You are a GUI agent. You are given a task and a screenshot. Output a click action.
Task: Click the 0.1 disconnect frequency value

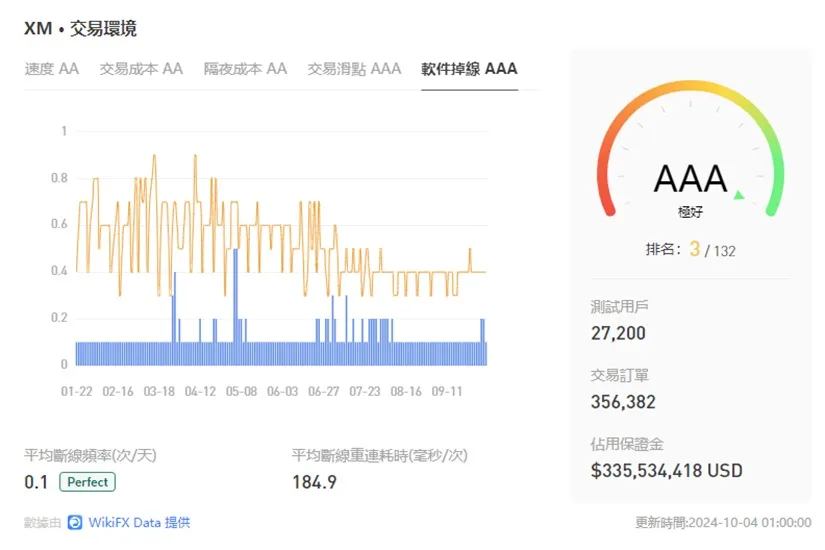[x=36, y=482]
